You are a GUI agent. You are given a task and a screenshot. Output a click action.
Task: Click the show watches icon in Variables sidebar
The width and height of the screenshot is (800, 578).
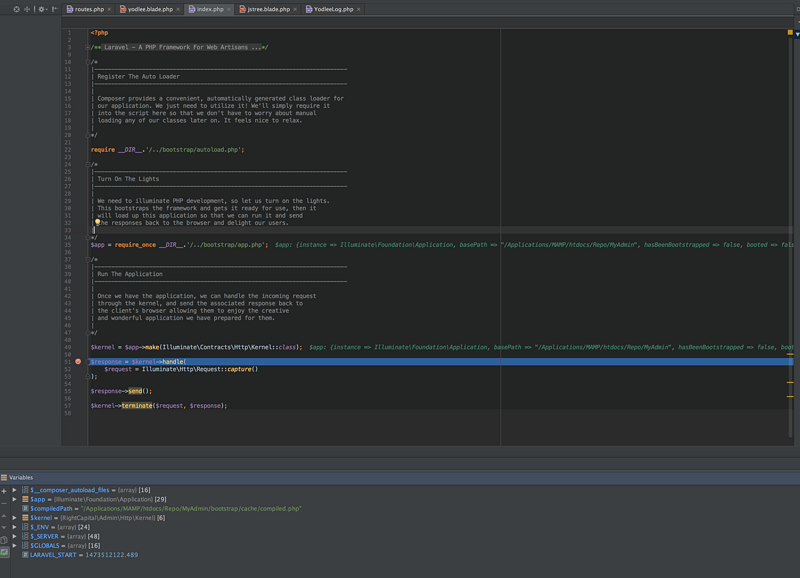4,552
